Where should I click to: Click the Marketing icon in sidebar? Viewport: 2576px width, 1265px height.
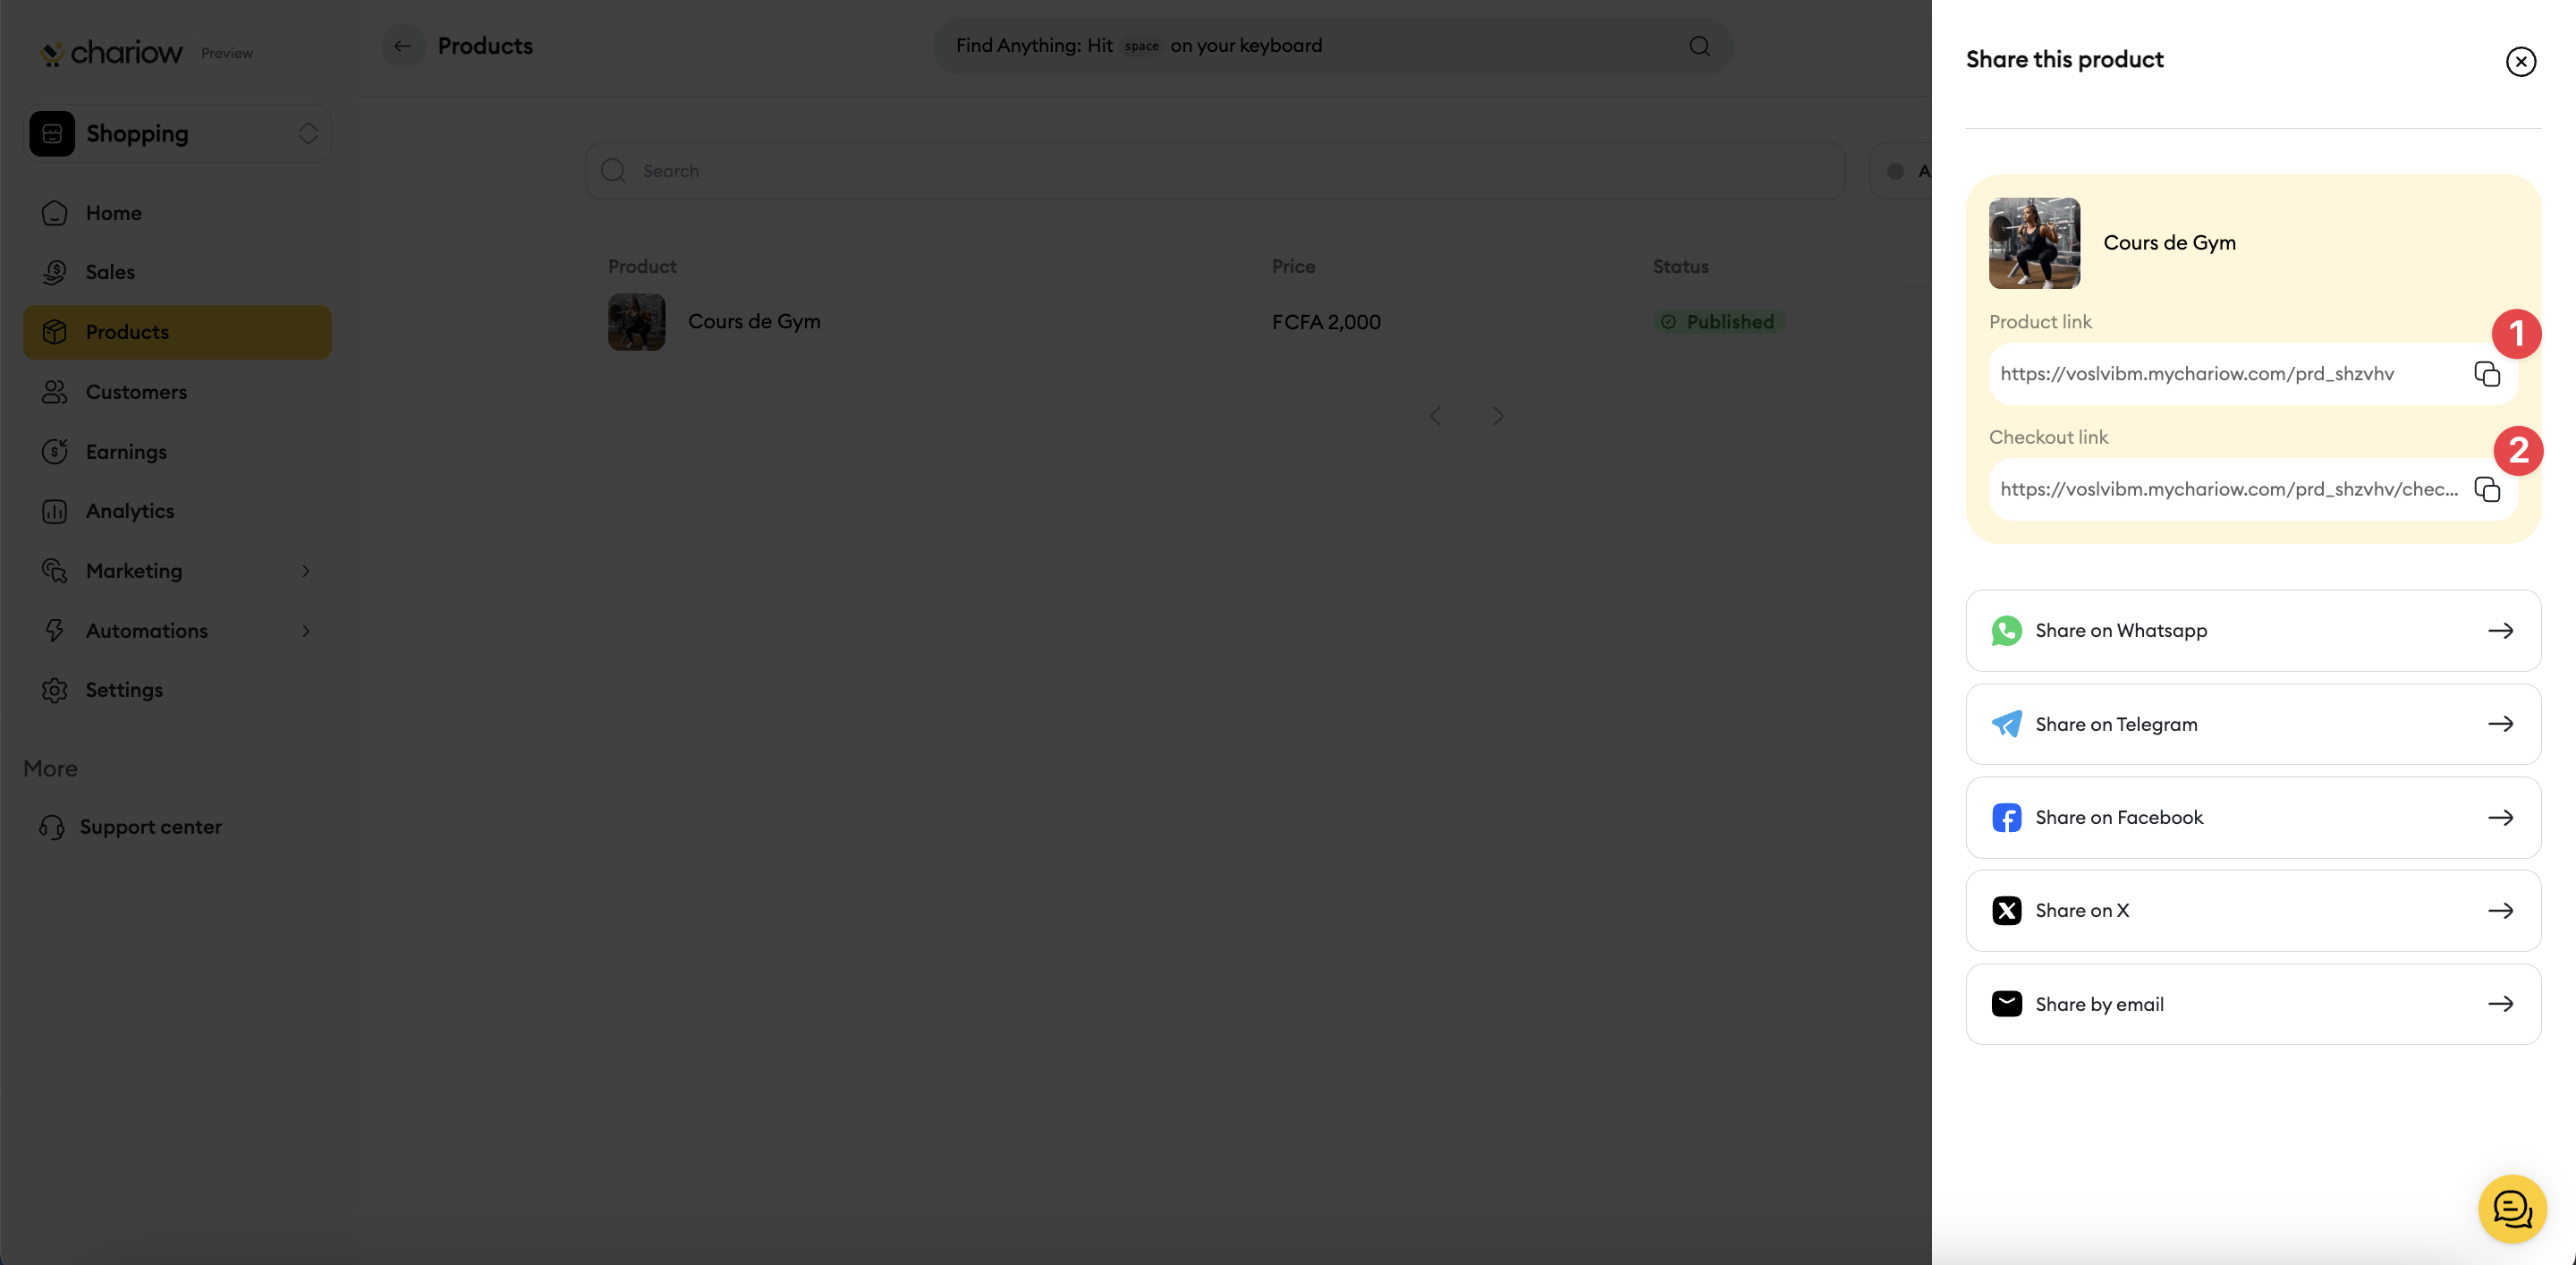point(54,571)
